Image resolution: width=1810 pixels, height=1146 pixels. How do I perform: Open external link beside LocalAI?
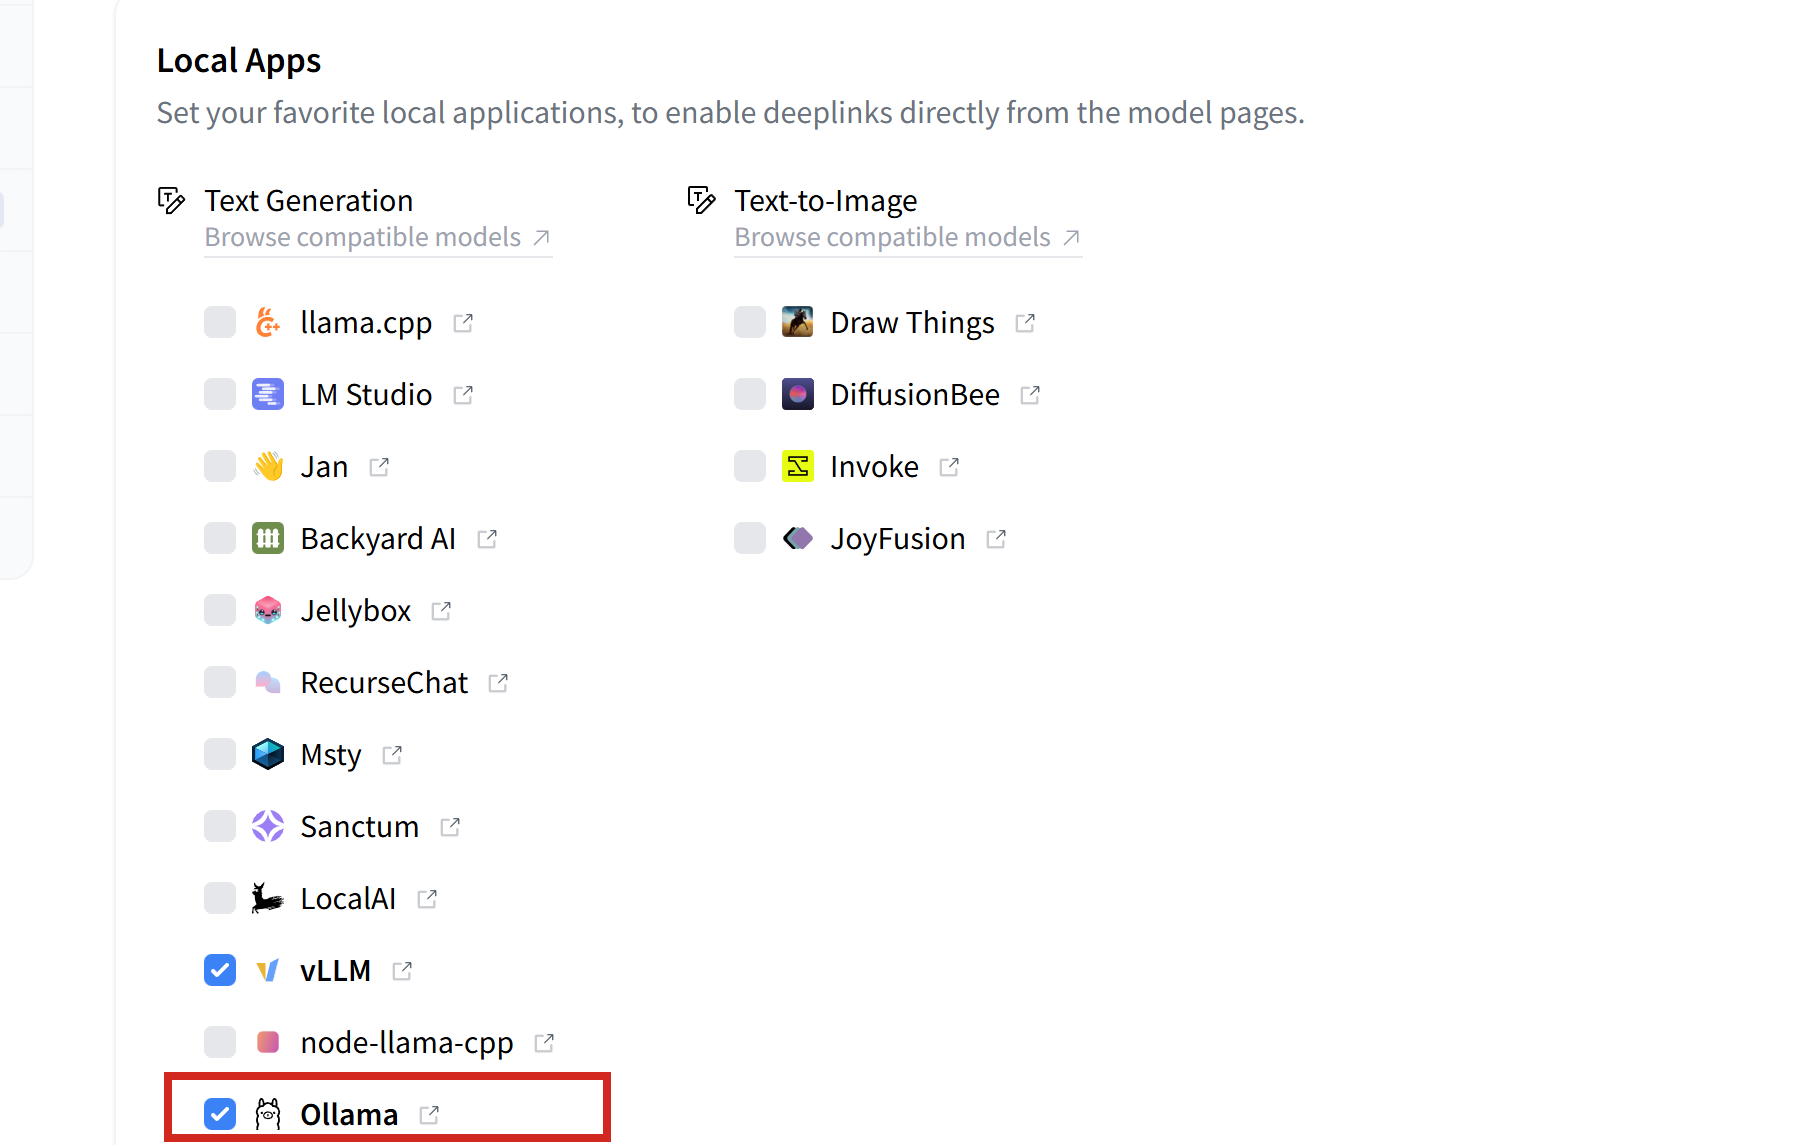click(427, 899)
